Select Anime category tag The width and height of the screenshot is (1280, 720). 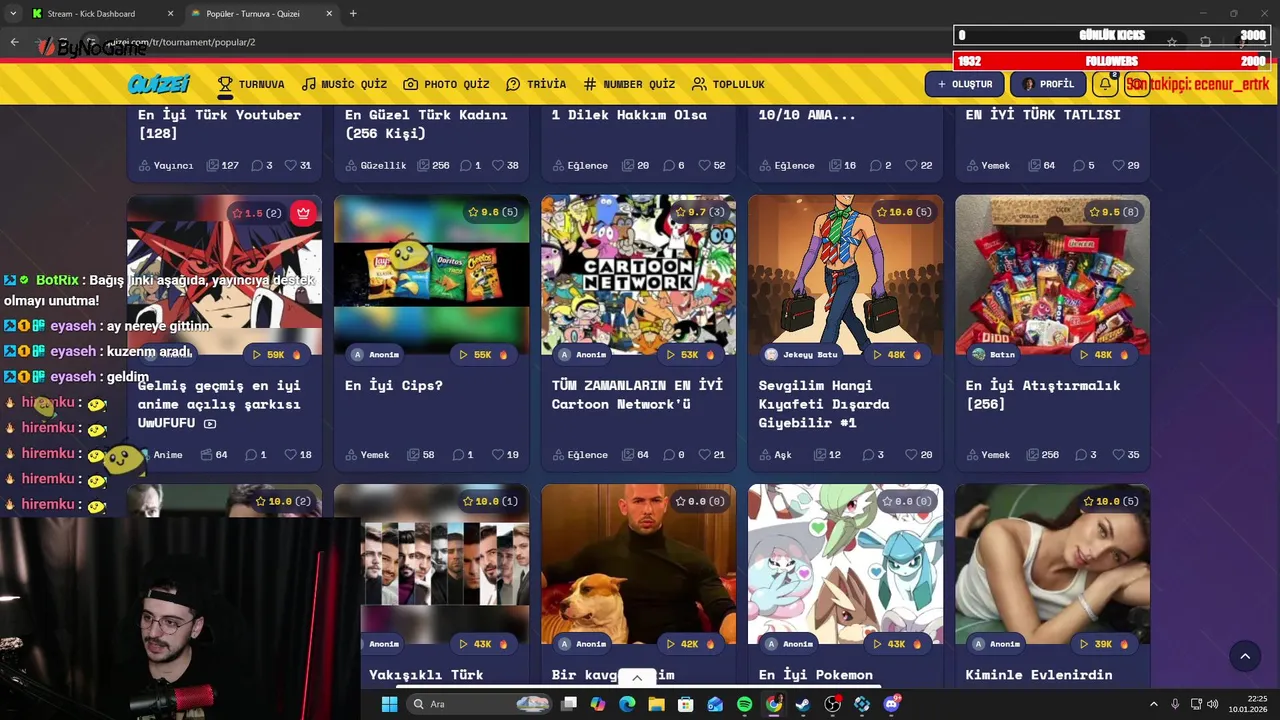160,455
